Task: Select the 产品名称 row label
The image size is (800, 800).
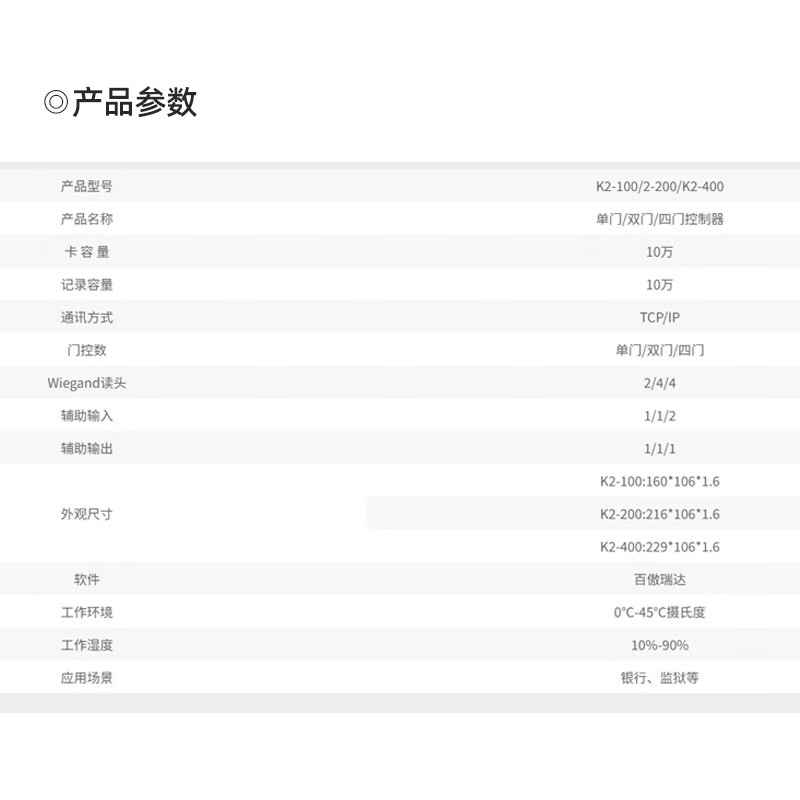Action: point(87,219)
